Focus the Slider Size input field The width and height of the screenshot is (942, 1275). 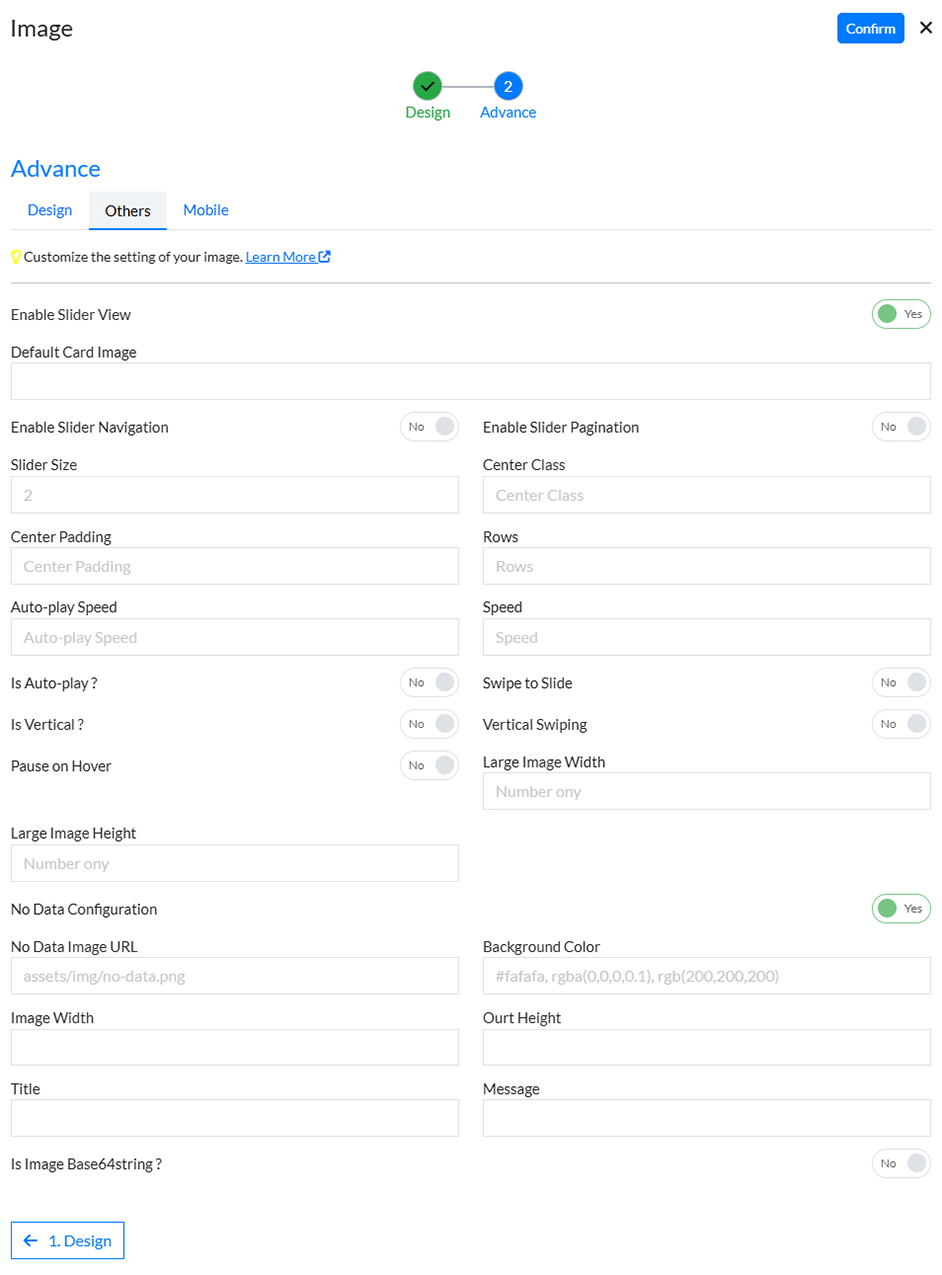point(234,495)
